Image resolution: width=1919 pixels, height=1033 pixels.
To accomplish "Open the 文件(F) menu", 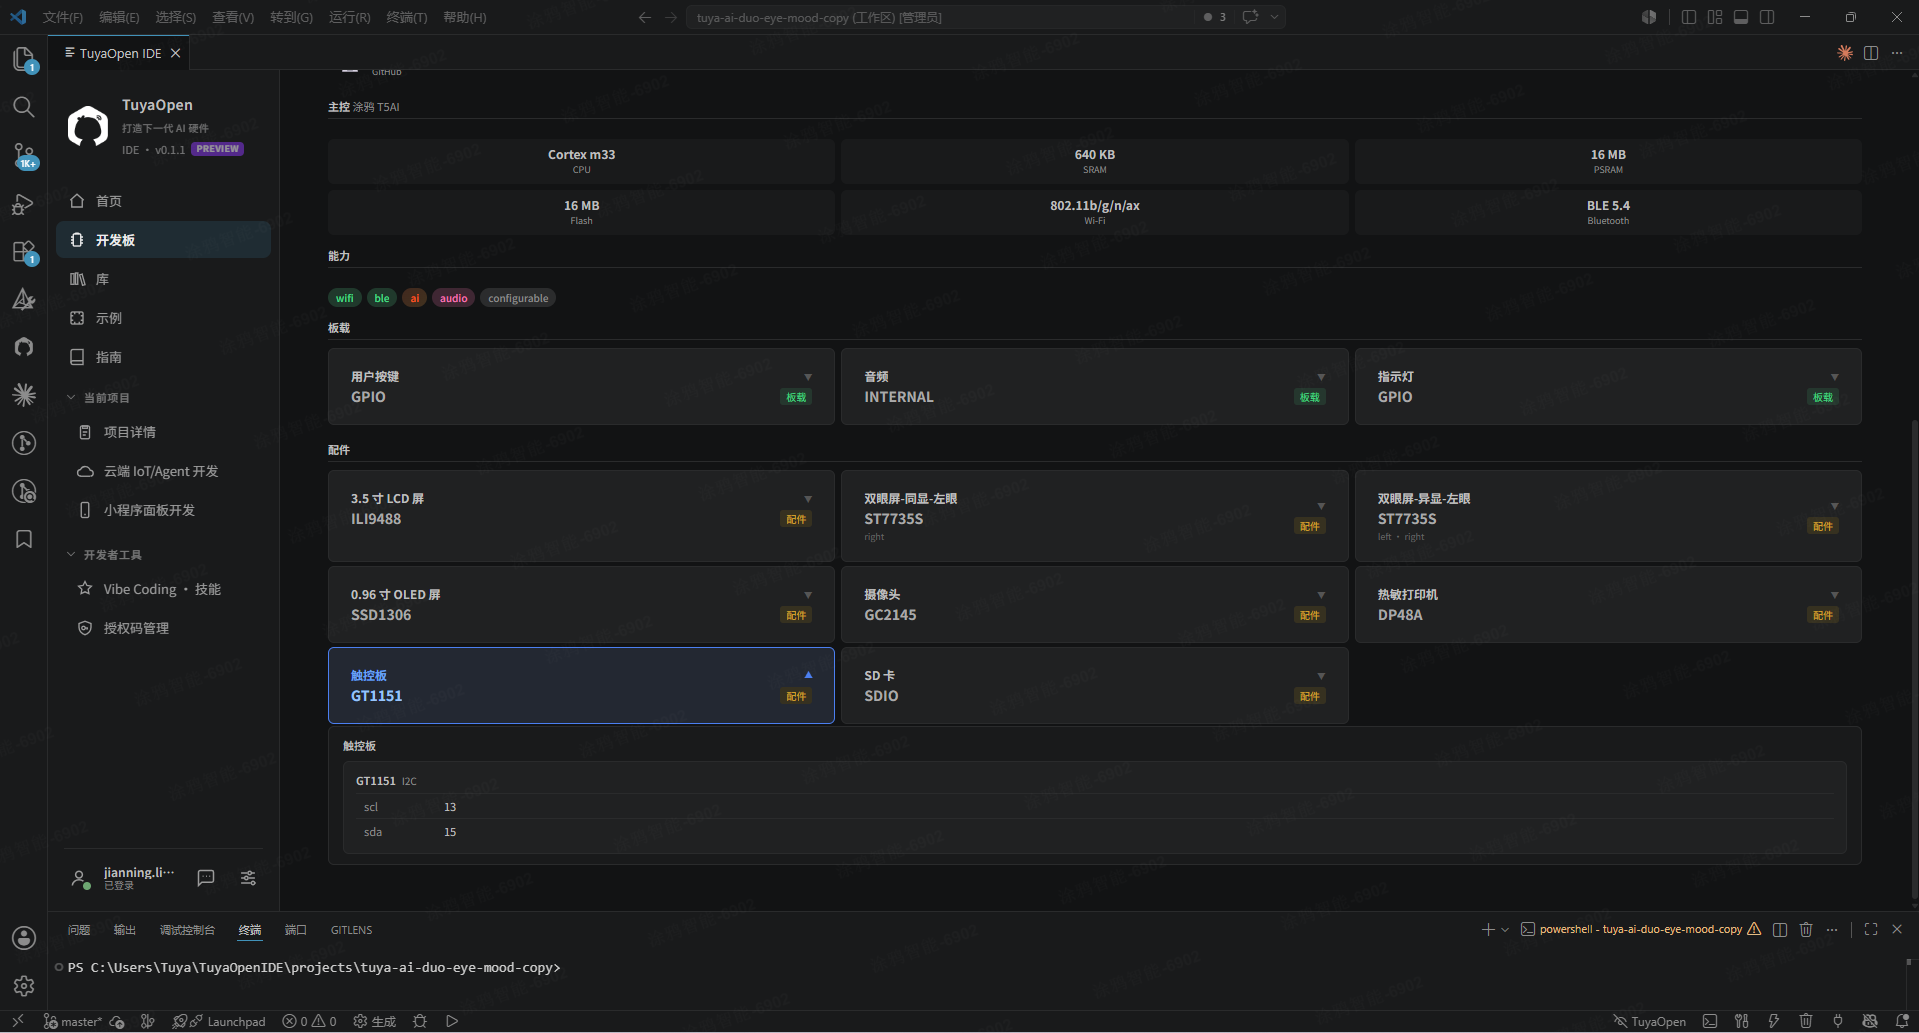I will (63, 17).
